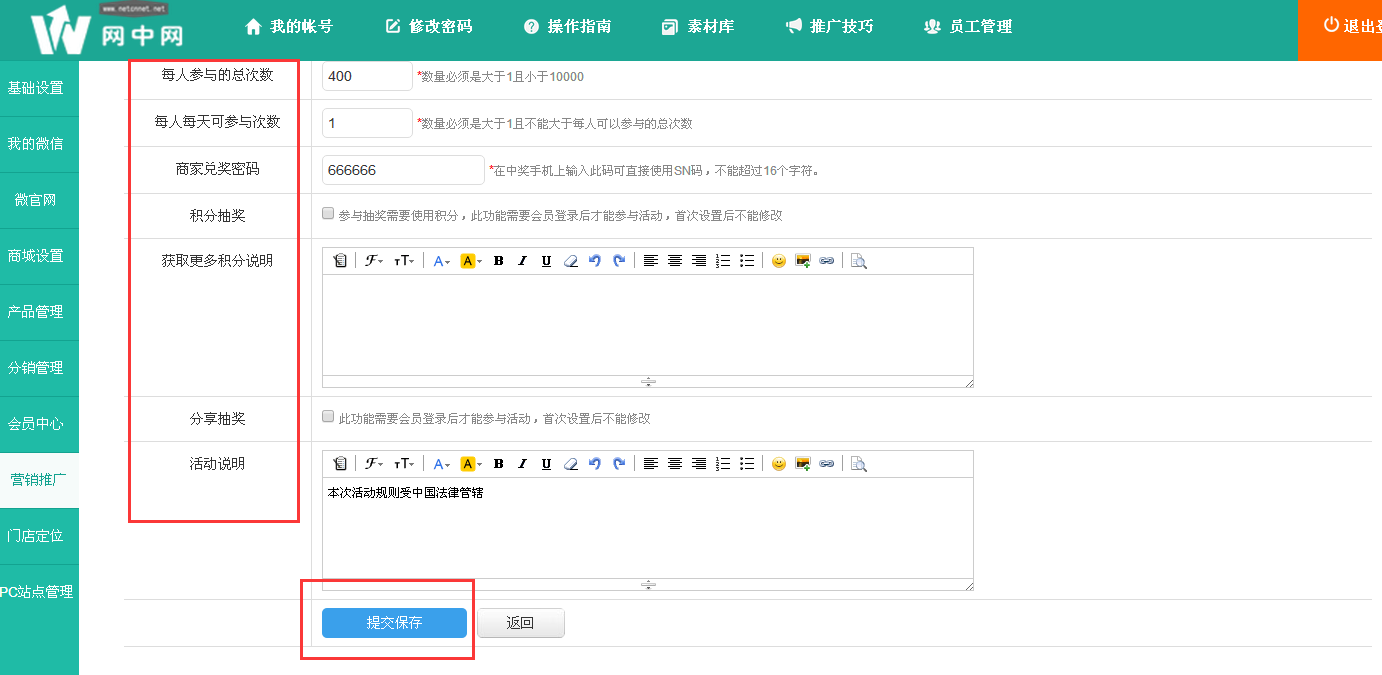Screen dimensions: 1382x675
Task: Open 员工管理 in top navigation
Action: 968,27
